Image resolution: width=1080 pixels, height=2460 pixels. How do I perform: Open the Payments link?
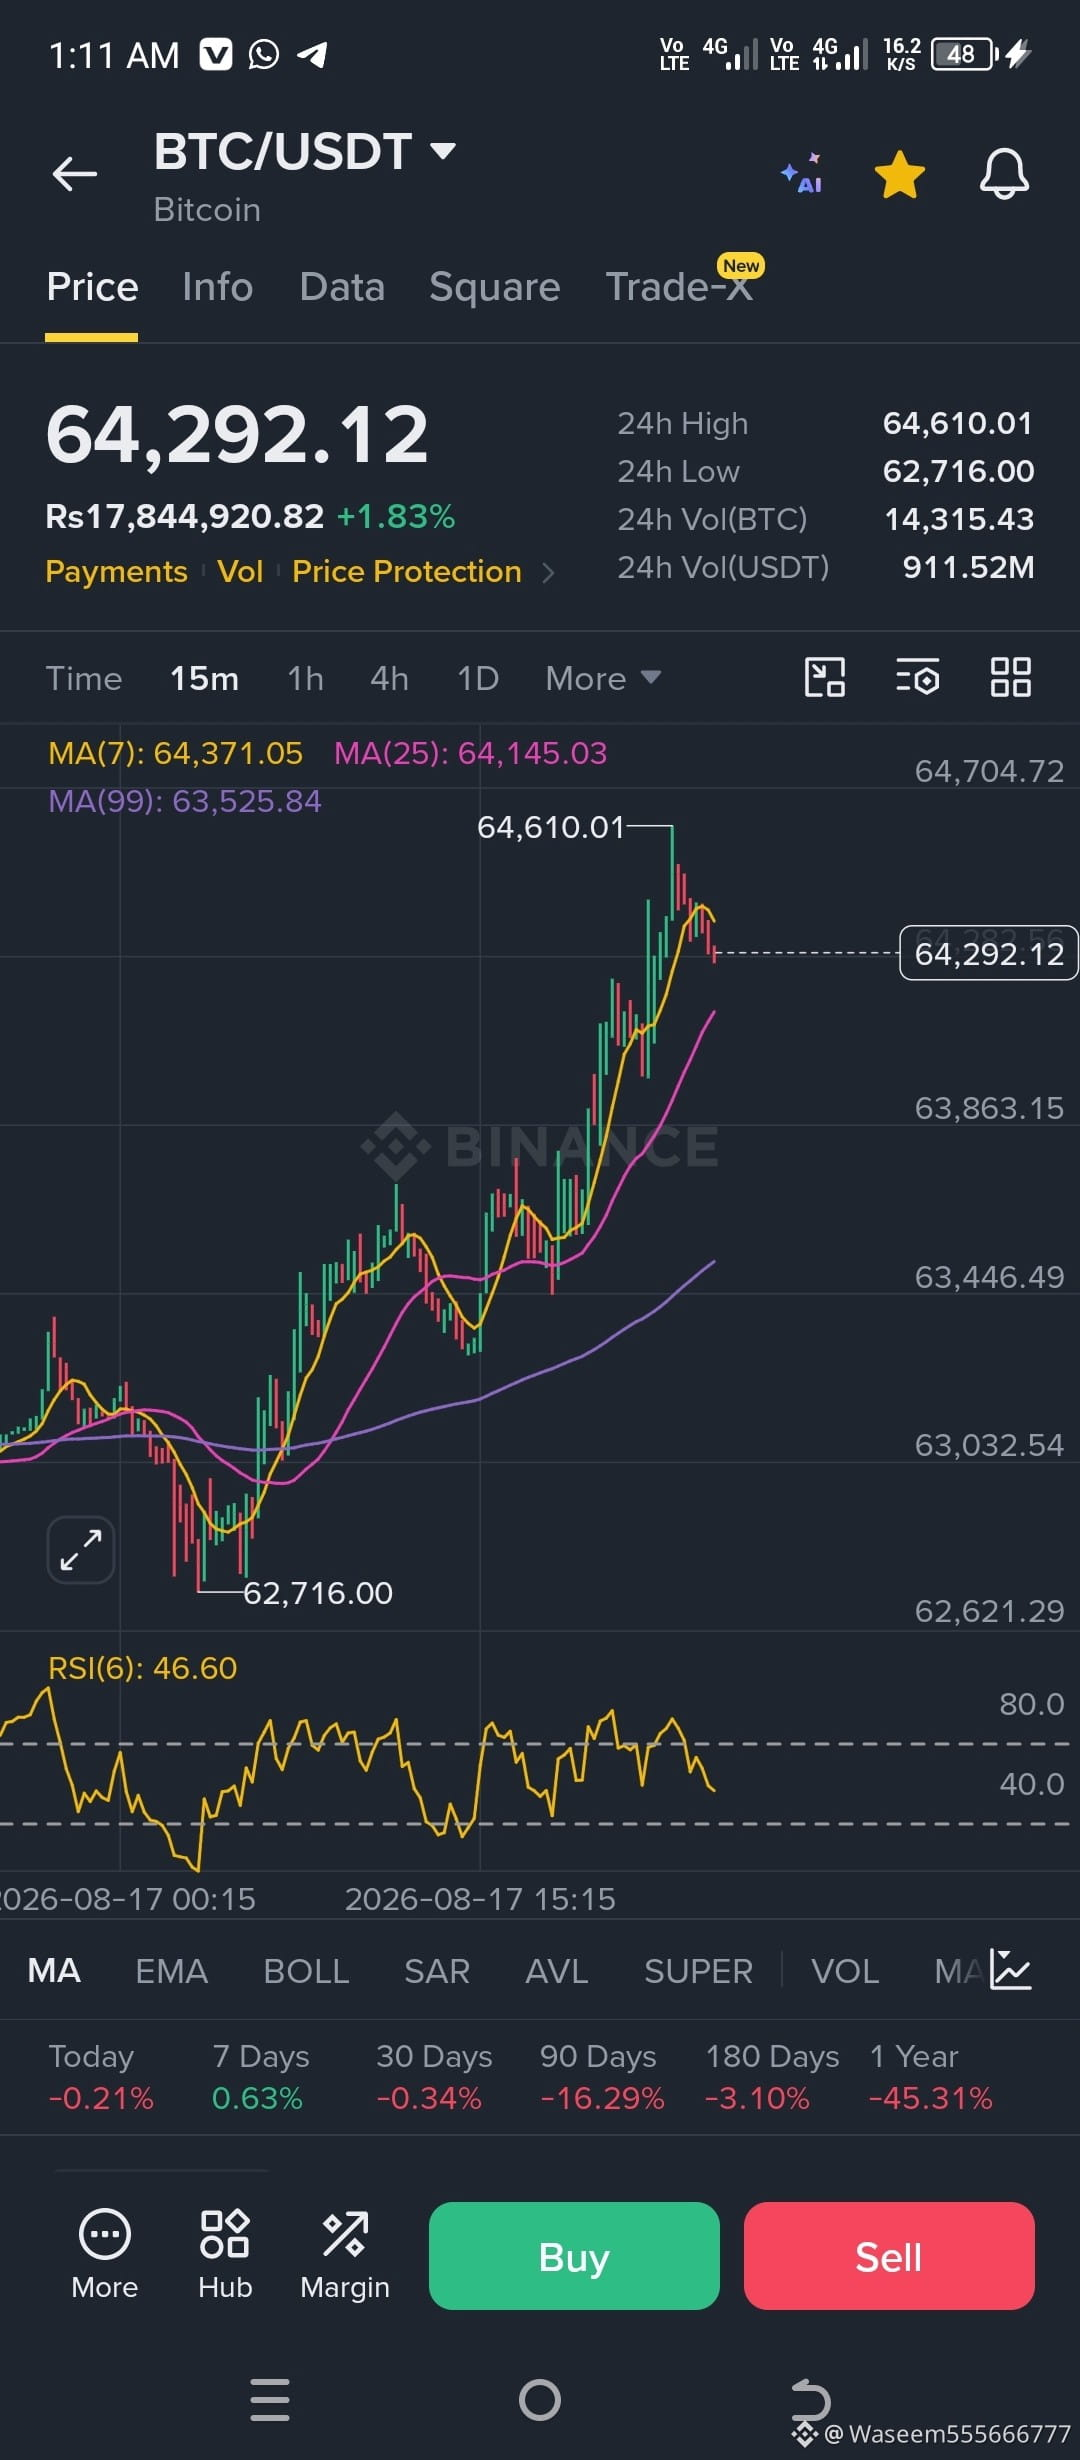point(116,571)
